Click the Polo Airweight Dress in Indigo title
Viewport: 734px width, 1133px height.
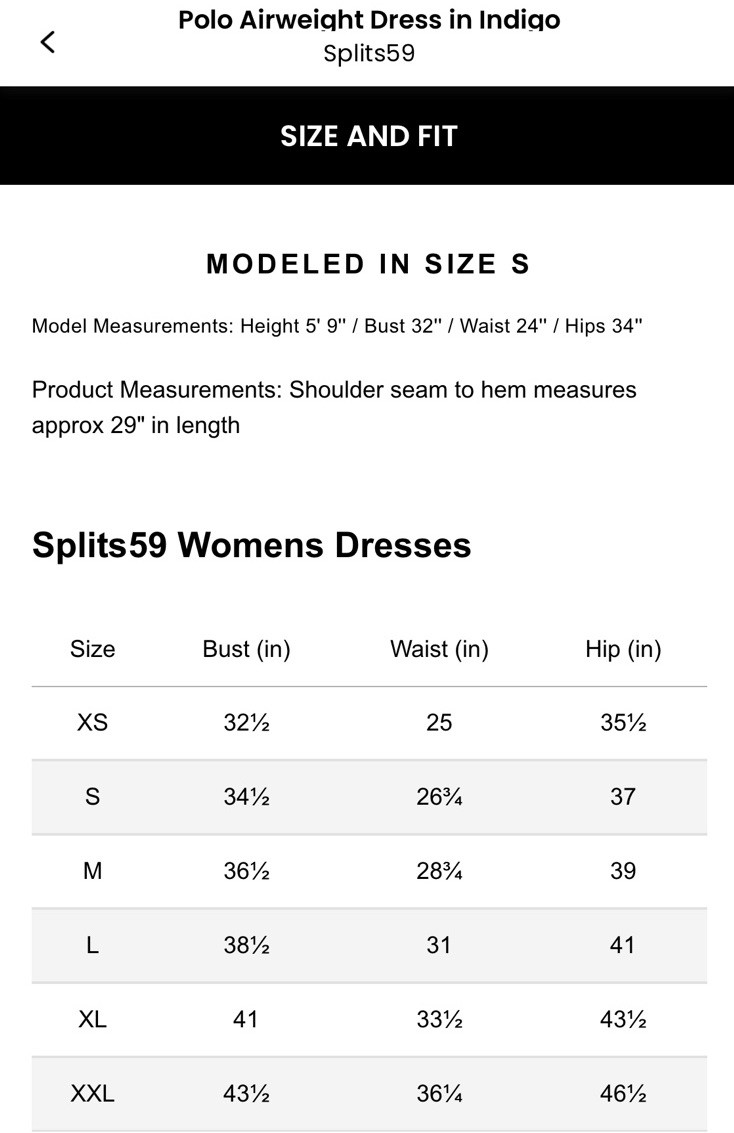click(369, 20)
